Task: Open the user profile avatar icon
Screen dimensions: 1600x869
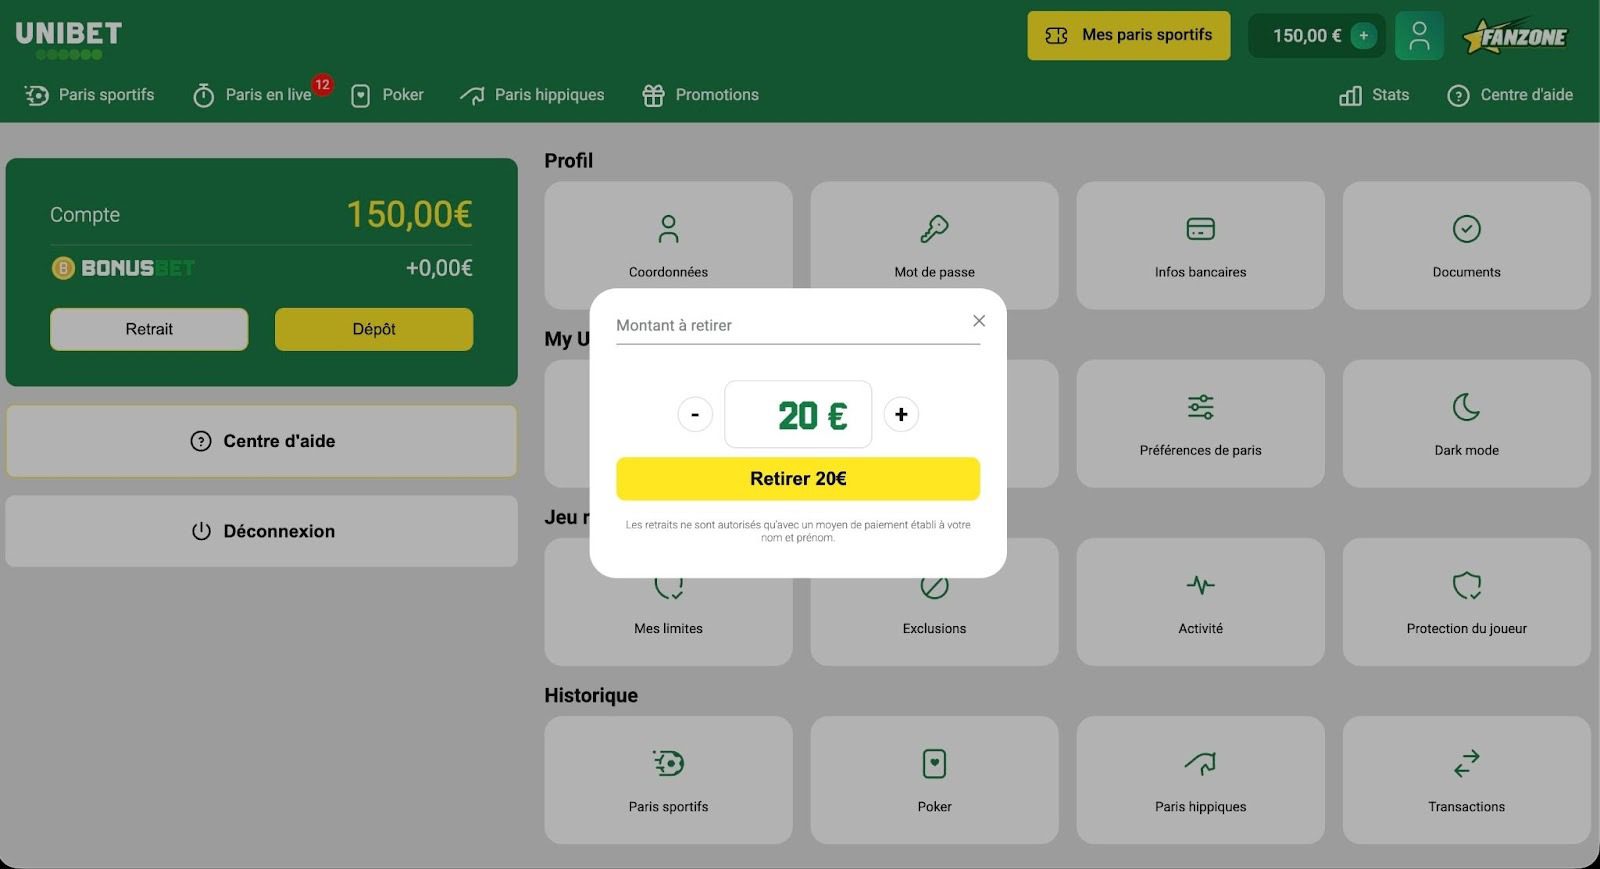Action: tap(1419, 36)
